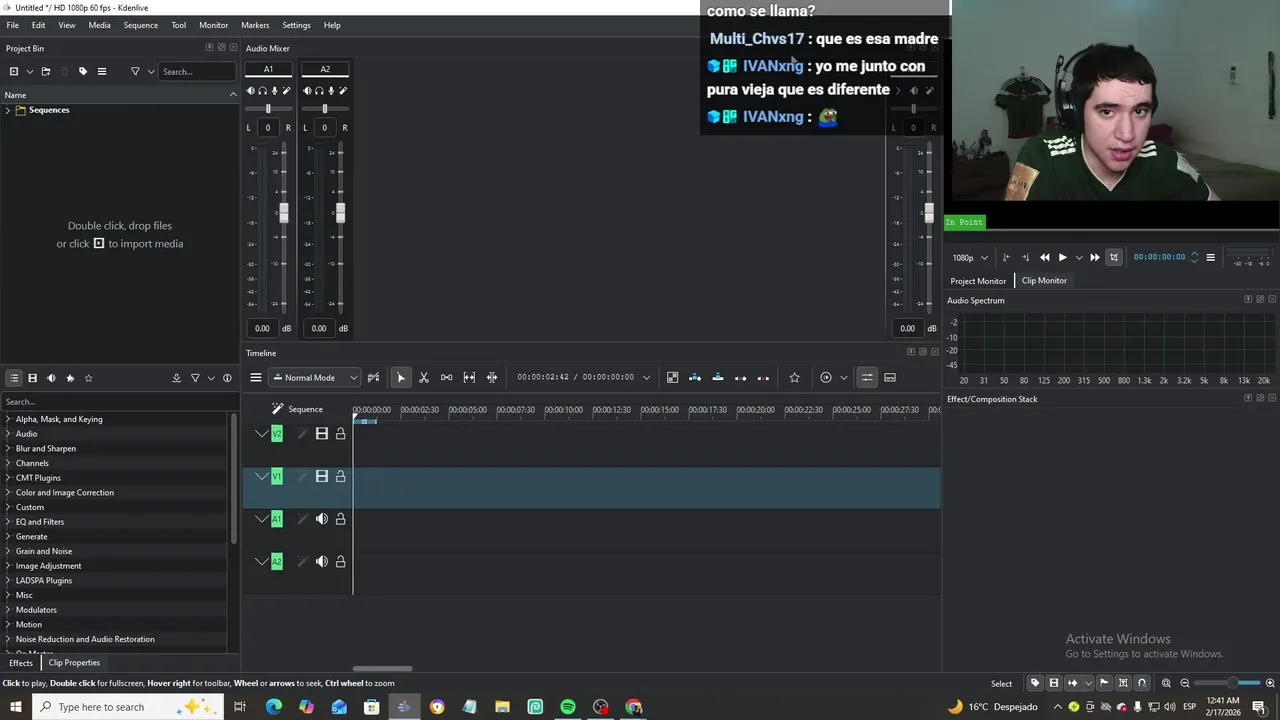Collapse track V2 using its chevron

coord(262,434)
